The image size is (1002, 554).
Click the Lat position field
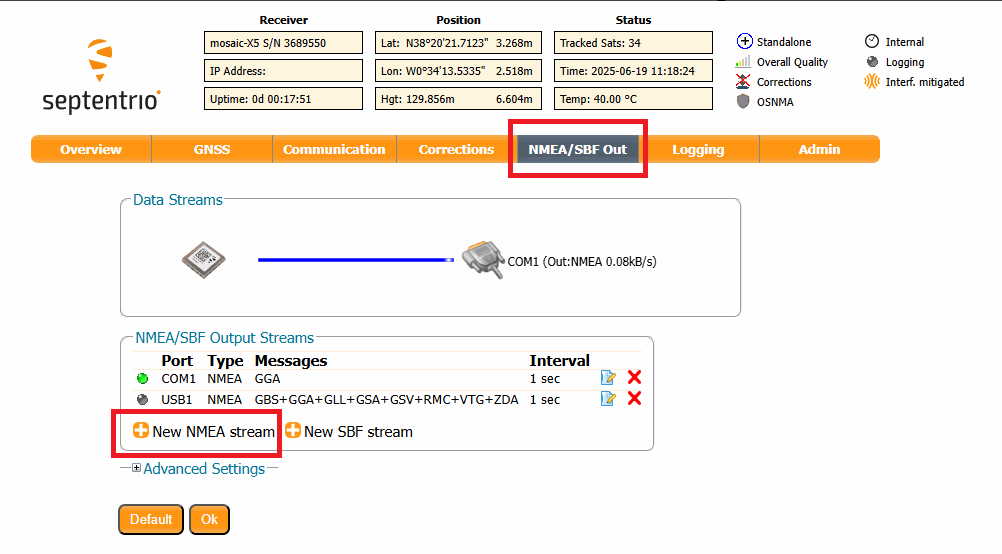(458, 43)
